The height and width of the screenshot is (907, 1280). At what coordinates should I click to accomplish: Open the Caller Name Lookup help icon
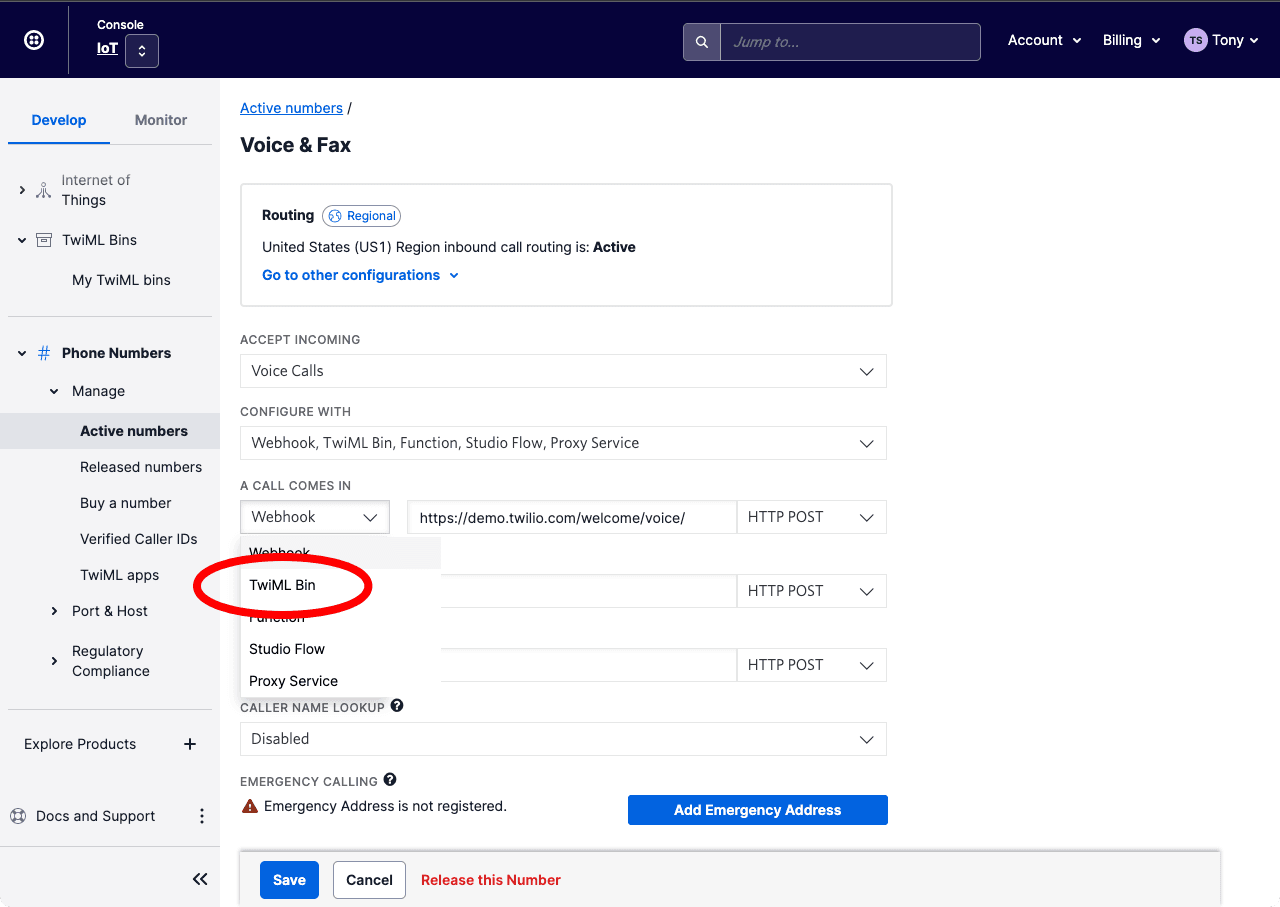tap(397, 705)
